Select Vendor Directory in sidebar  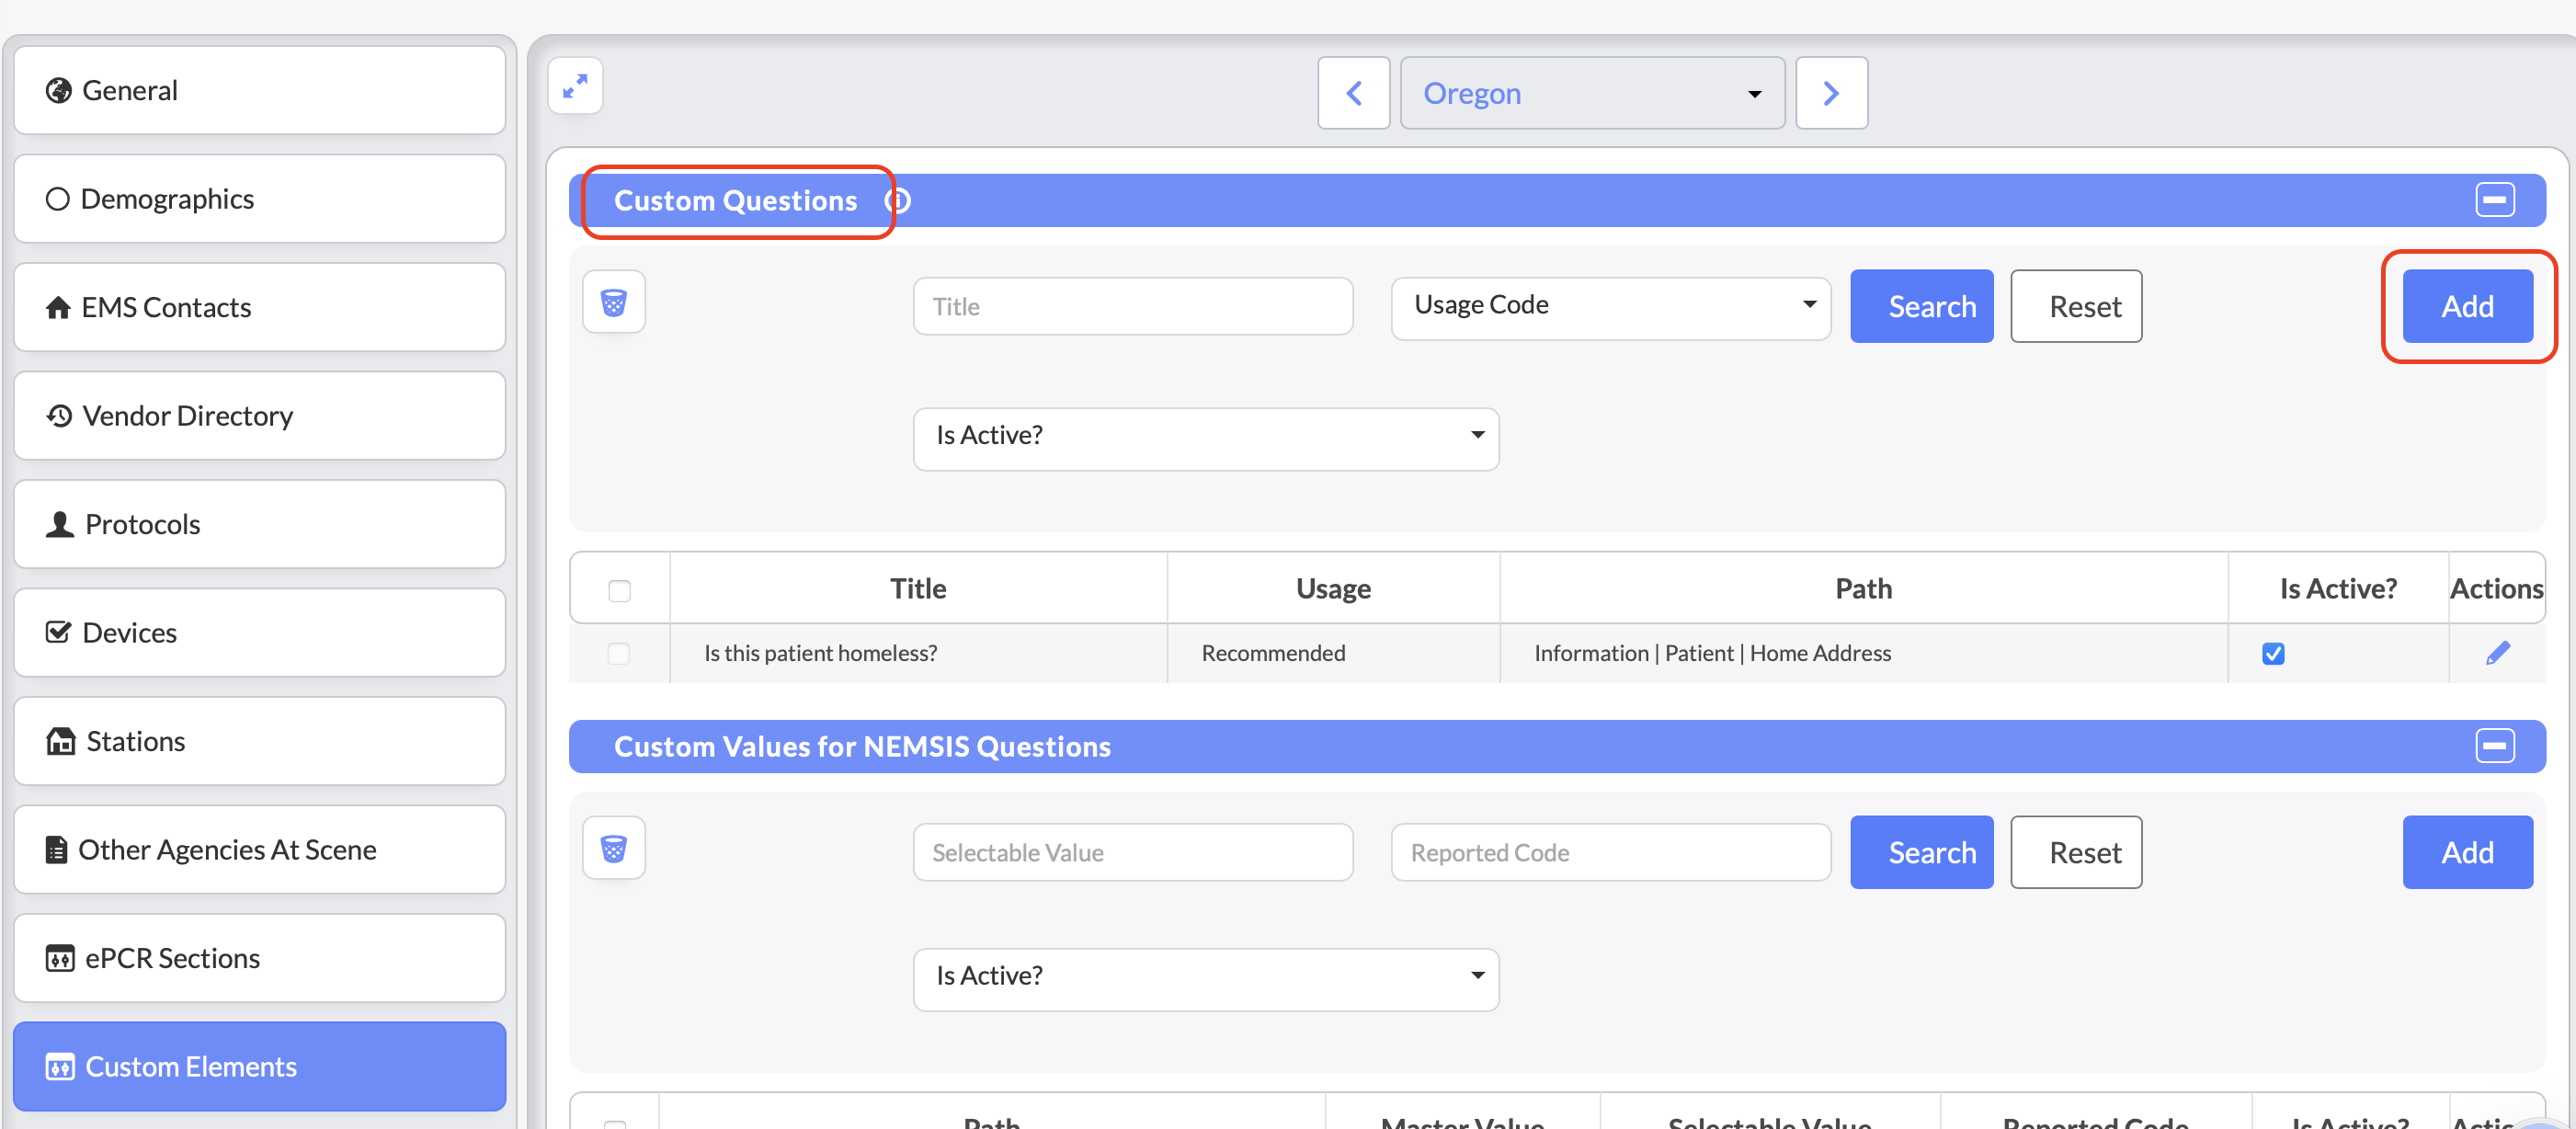(x=259, y=416)
